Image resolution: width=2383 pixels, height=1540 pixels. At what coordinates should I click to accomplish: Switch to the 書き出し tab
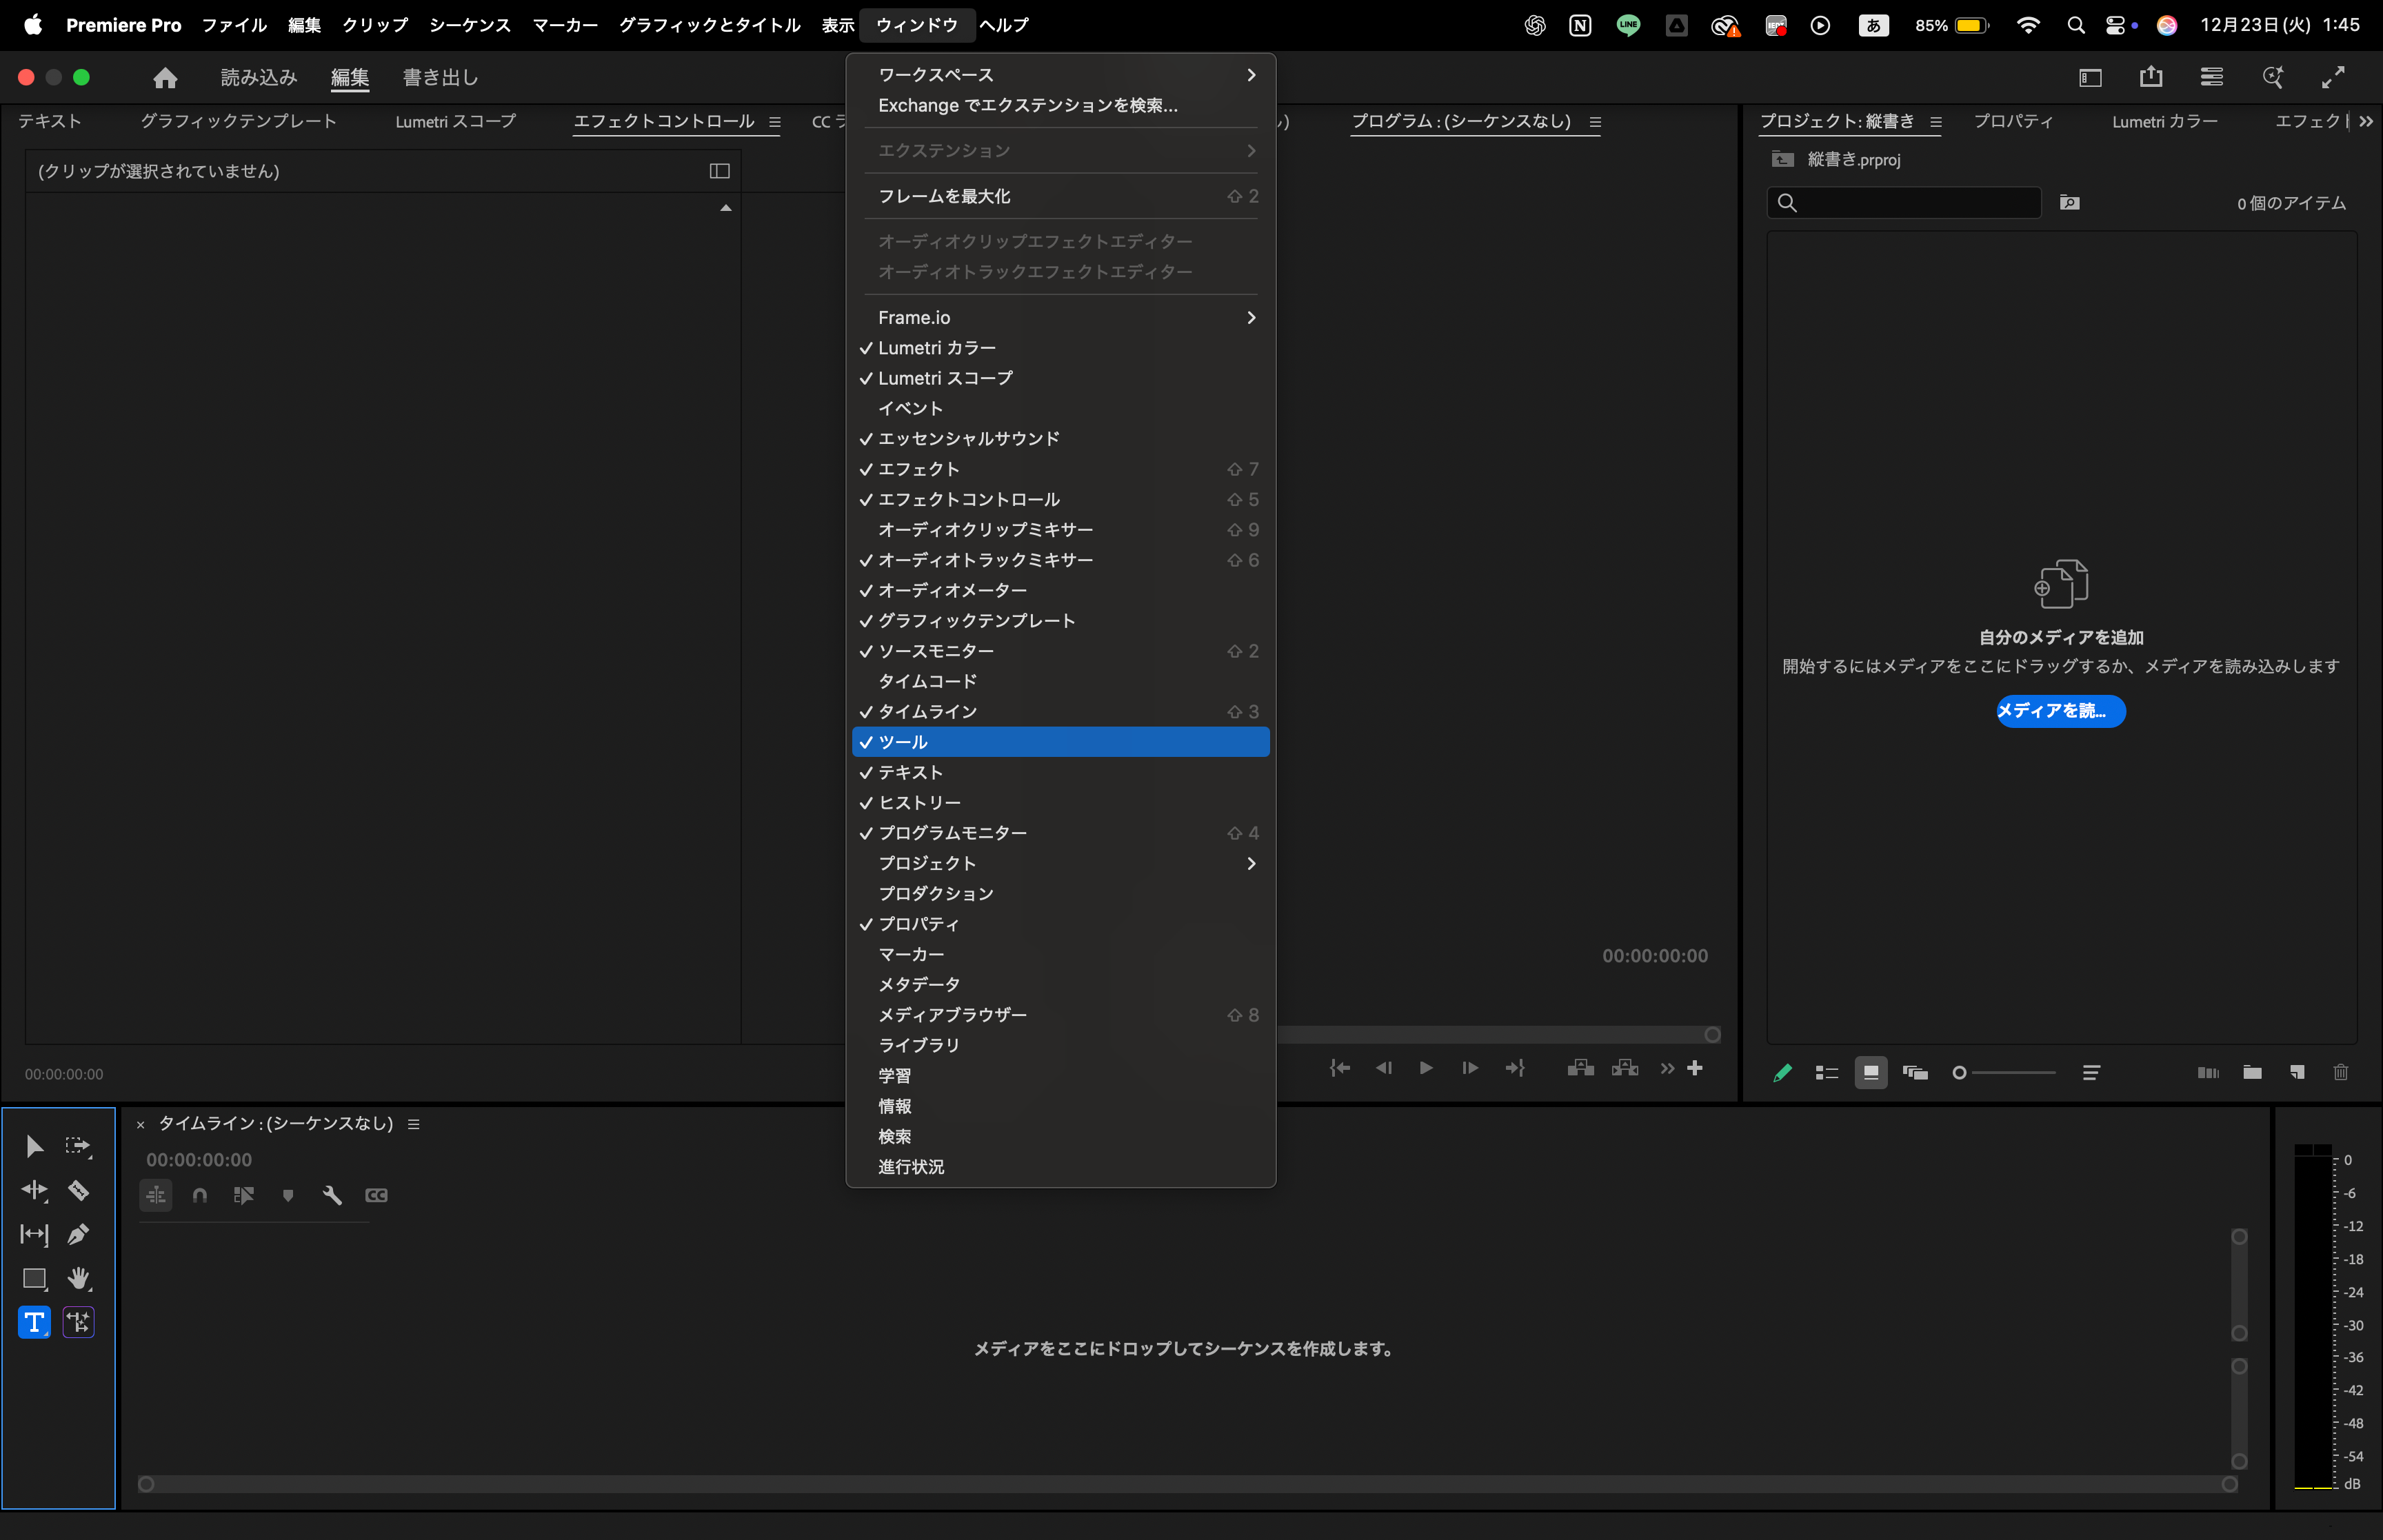(x=440, y=78)
